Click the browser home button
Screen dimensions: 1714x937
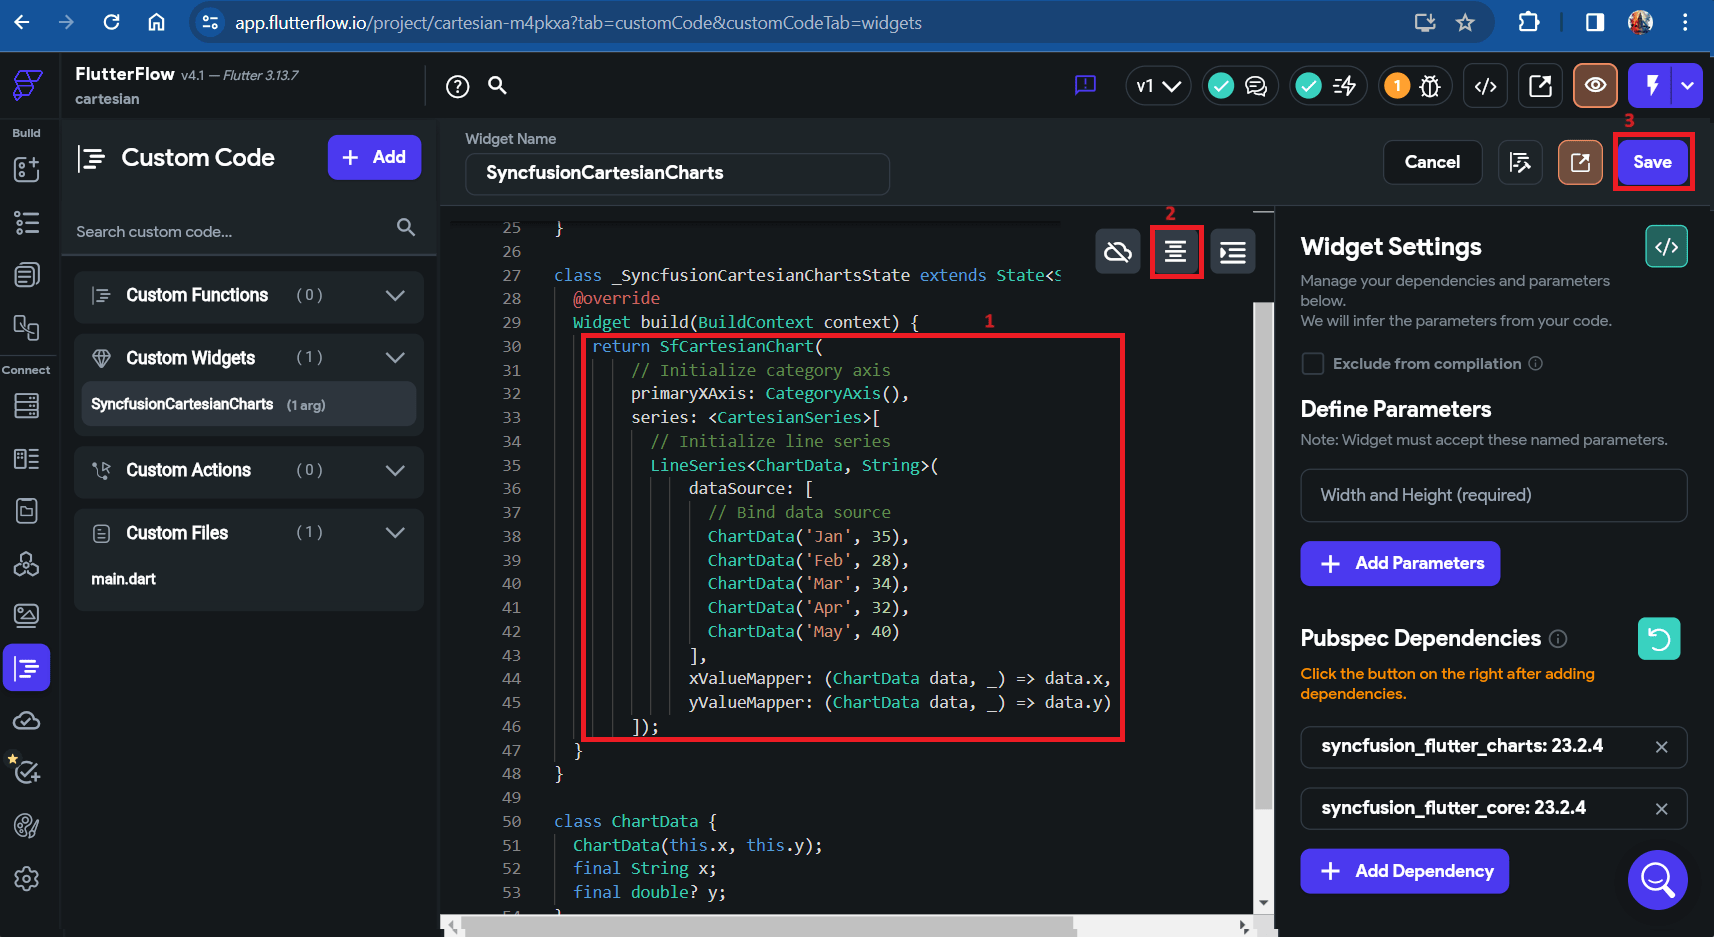click(x=156, y=22)
